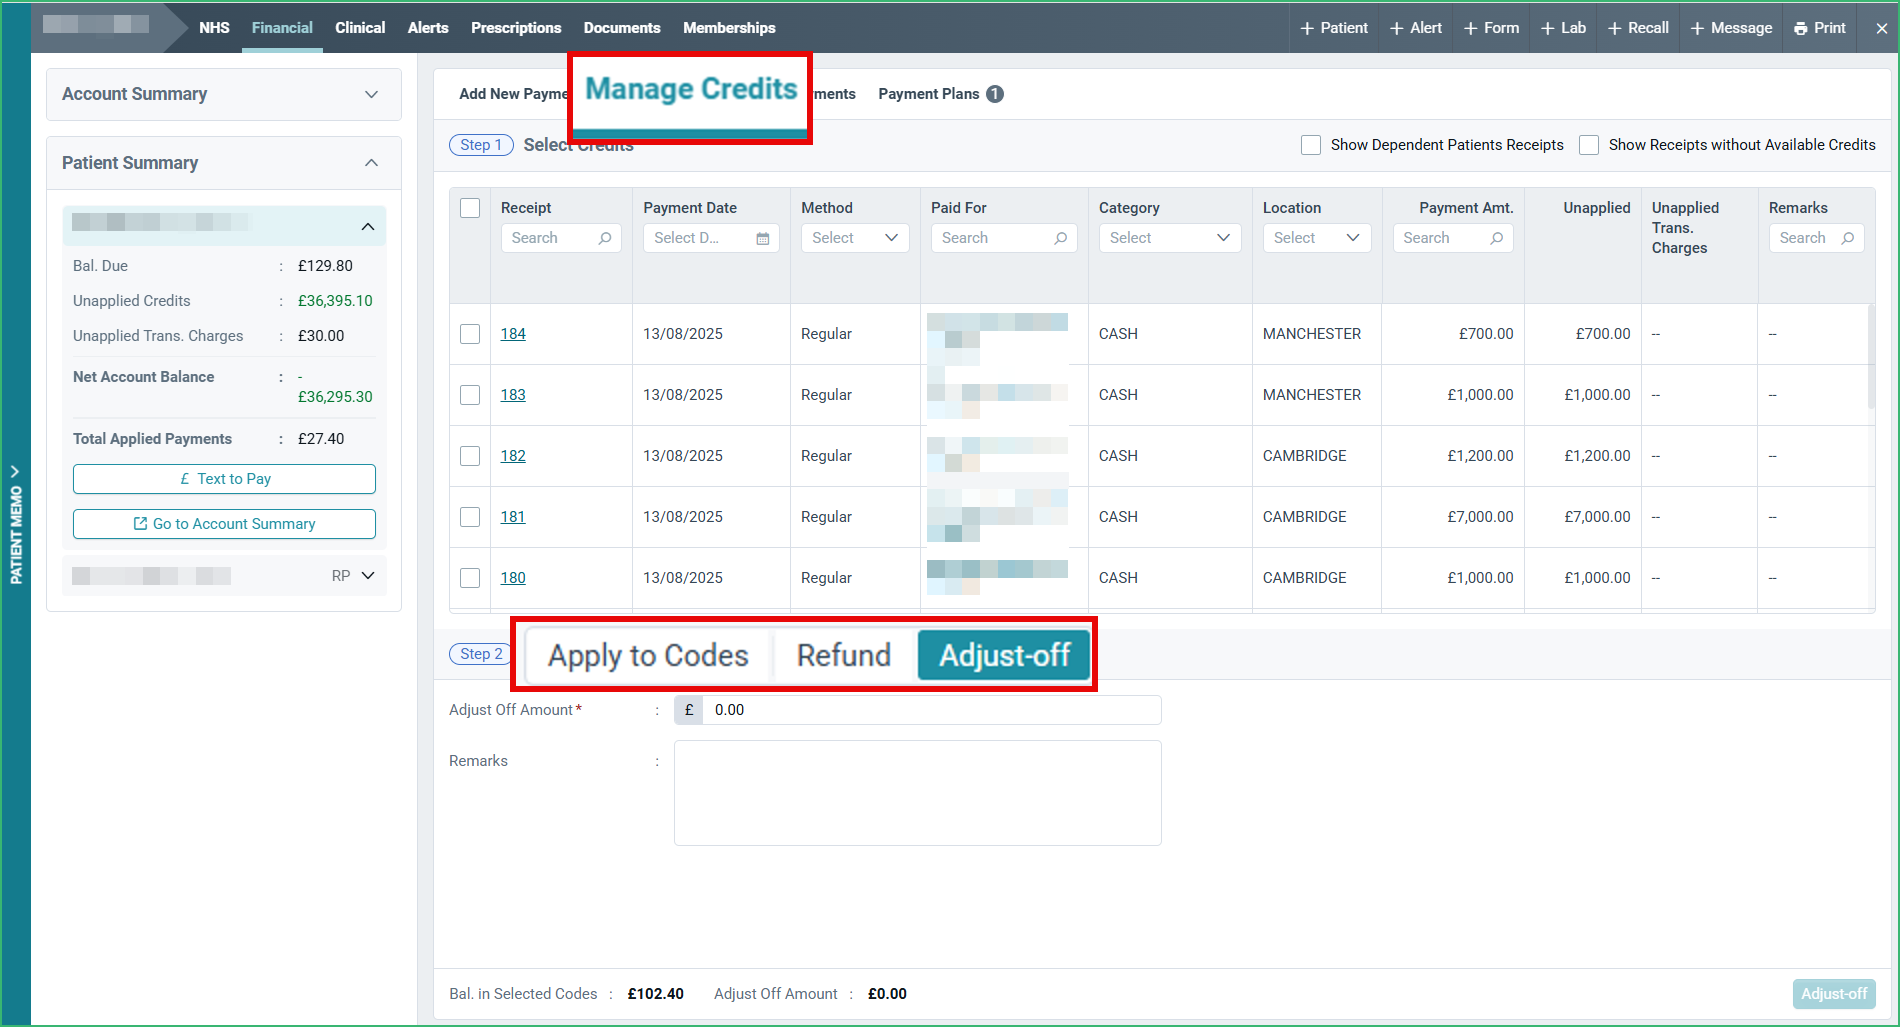Open the Location filter dropdown
This screenshot has height=1027, width=1900.
(1317, 238)
